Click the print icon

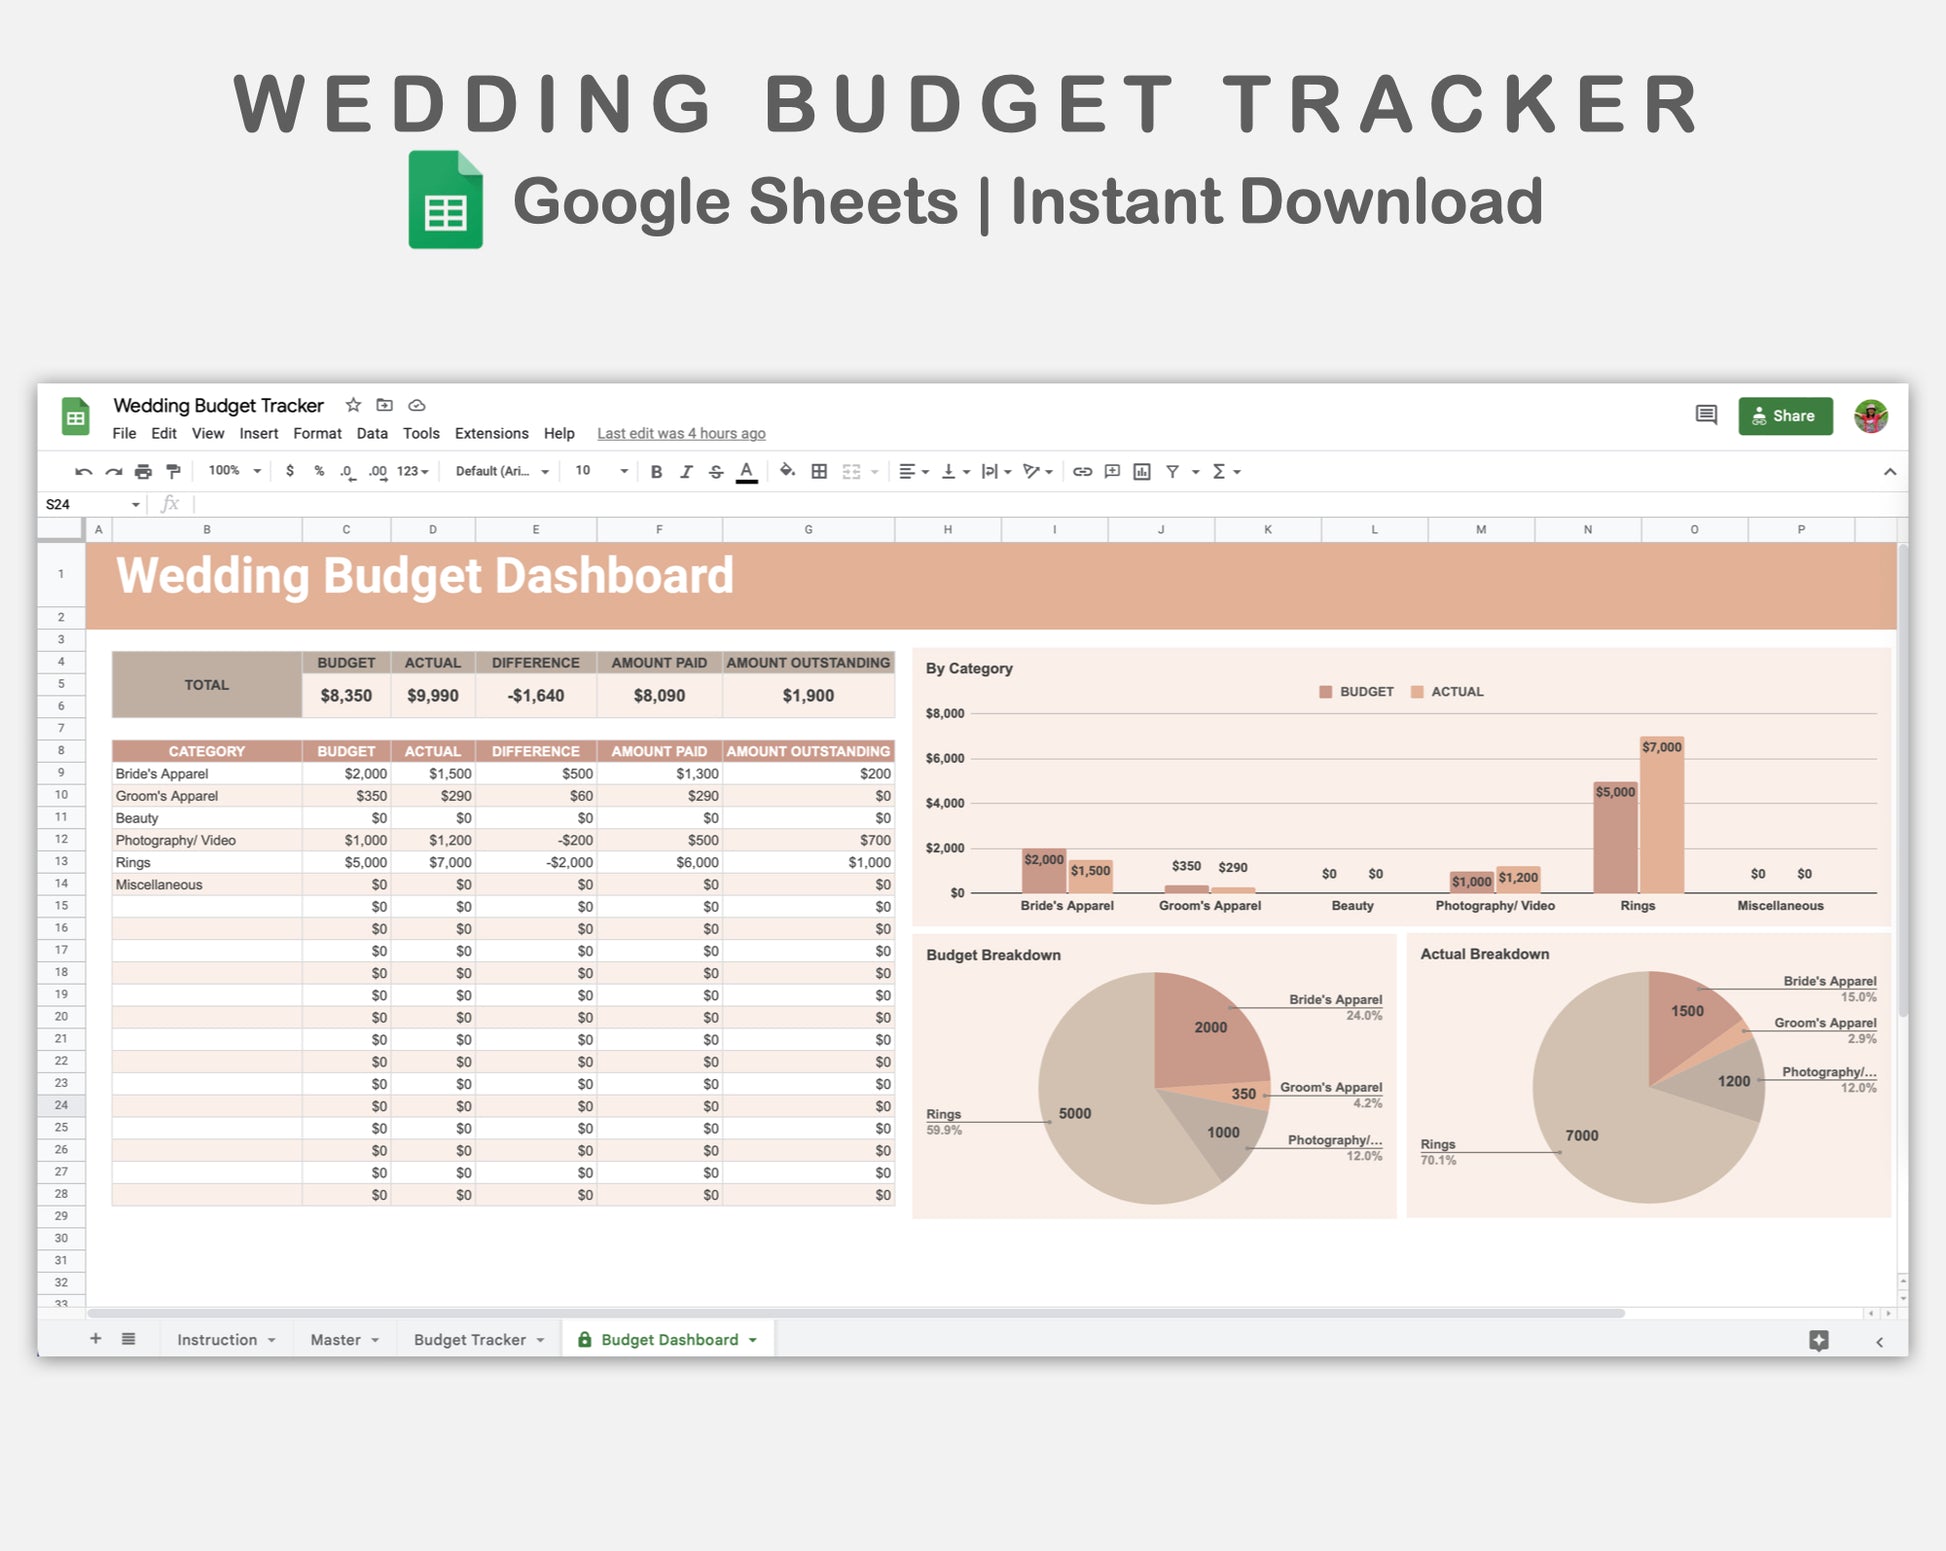[143, 472]
